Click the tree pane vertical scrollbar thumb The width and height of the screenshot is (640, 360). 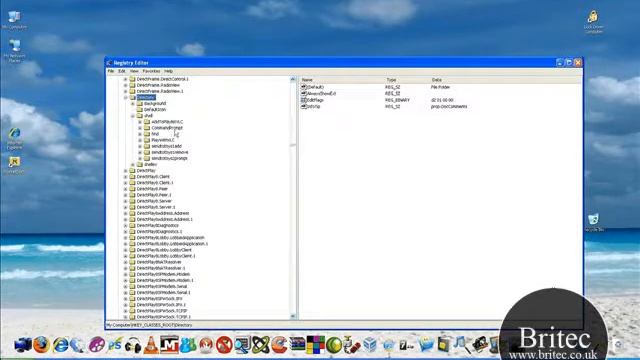(293, 145)
